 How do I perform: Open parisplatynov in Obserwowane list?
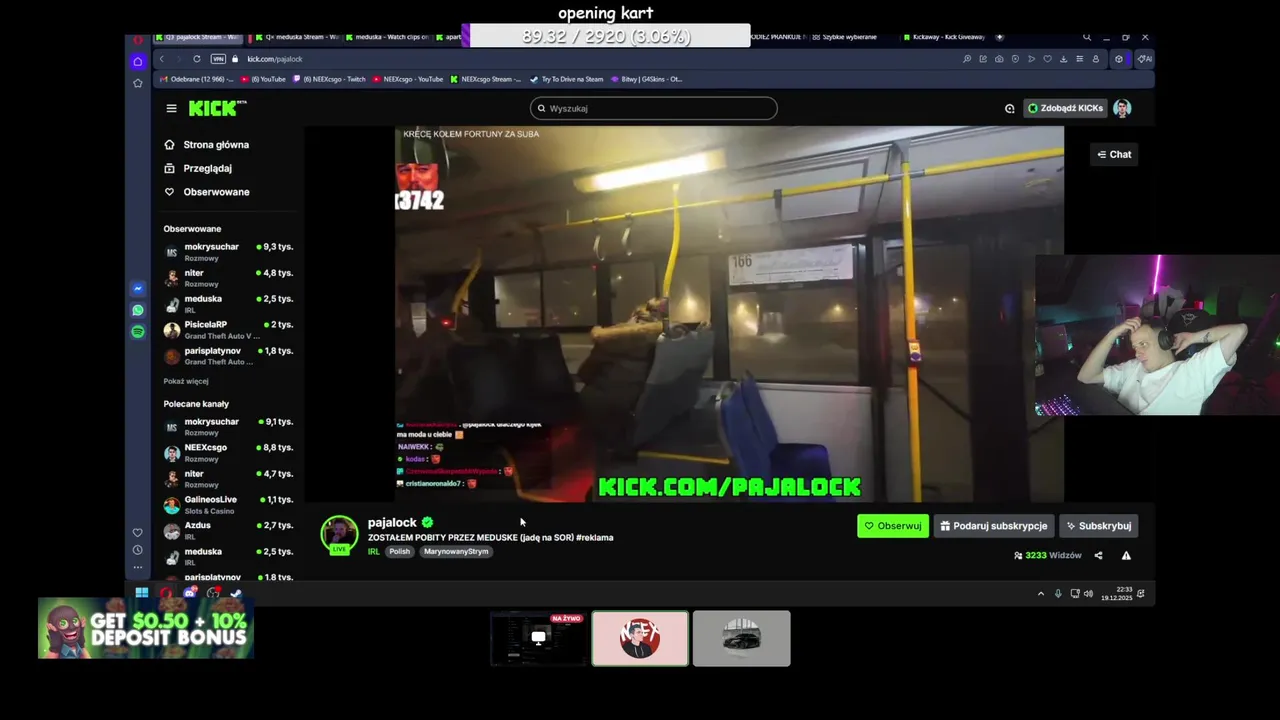228,355
